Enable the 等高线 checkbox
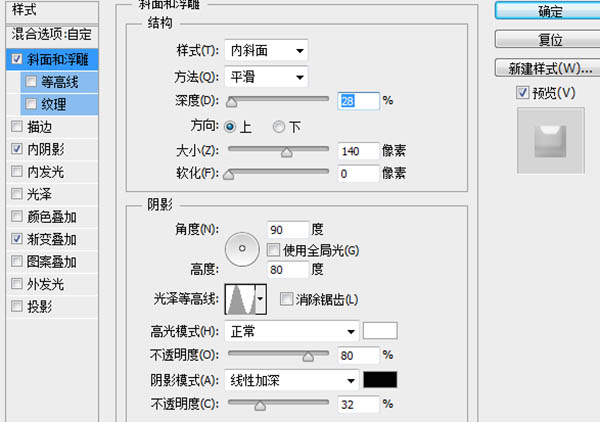 [x=31, y=81]
